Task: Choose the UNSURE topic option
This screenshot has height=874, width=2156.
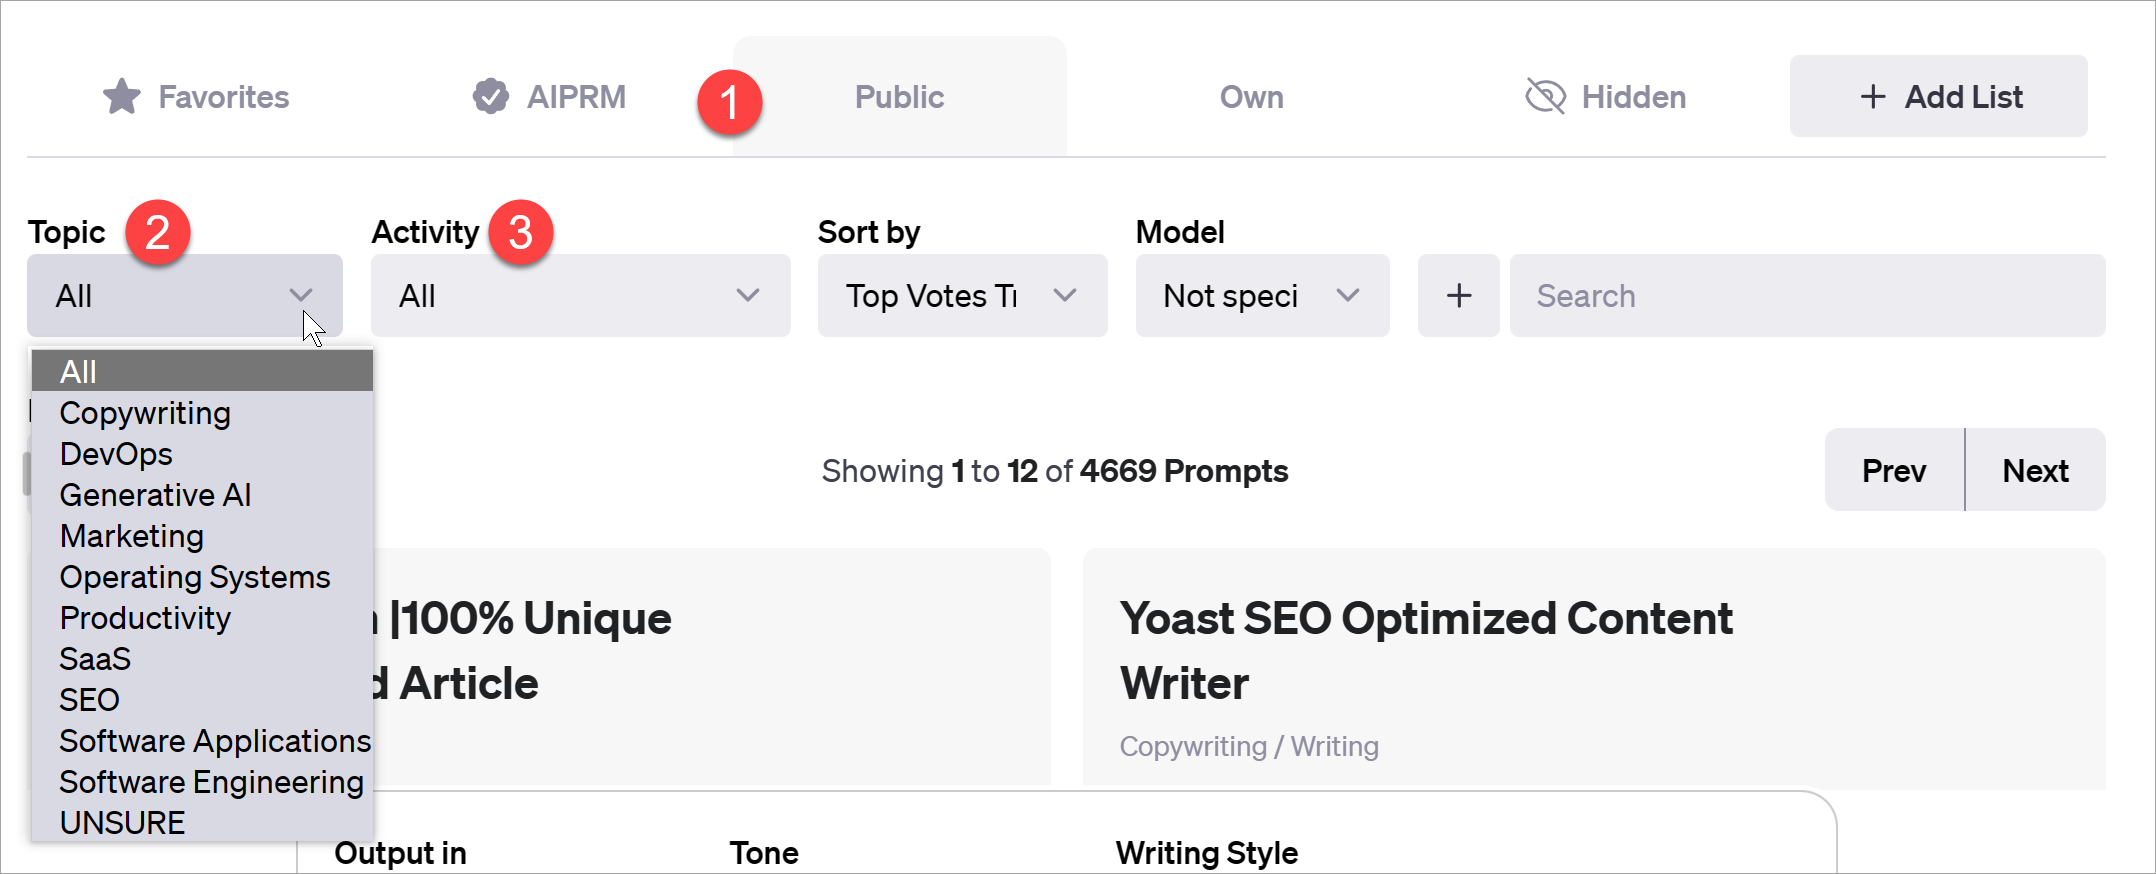Action: (122, 823)
